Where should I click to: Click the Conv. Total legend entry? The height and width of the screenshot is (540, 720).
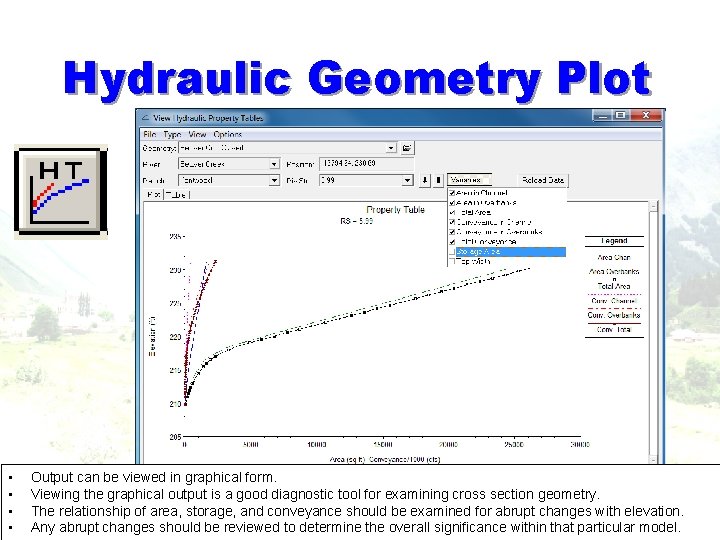[614, 330]
